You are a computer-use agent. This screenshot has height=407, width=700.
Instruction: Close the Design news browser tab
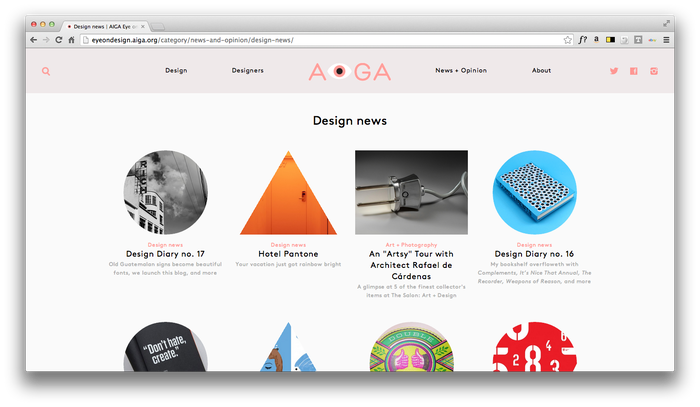coord(143,26)
